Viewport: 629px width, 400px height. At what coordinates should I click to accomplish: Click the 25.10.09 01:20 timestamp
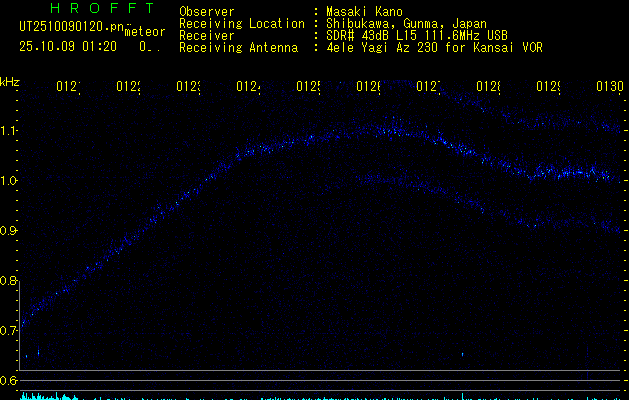click(x=68, y=46)
